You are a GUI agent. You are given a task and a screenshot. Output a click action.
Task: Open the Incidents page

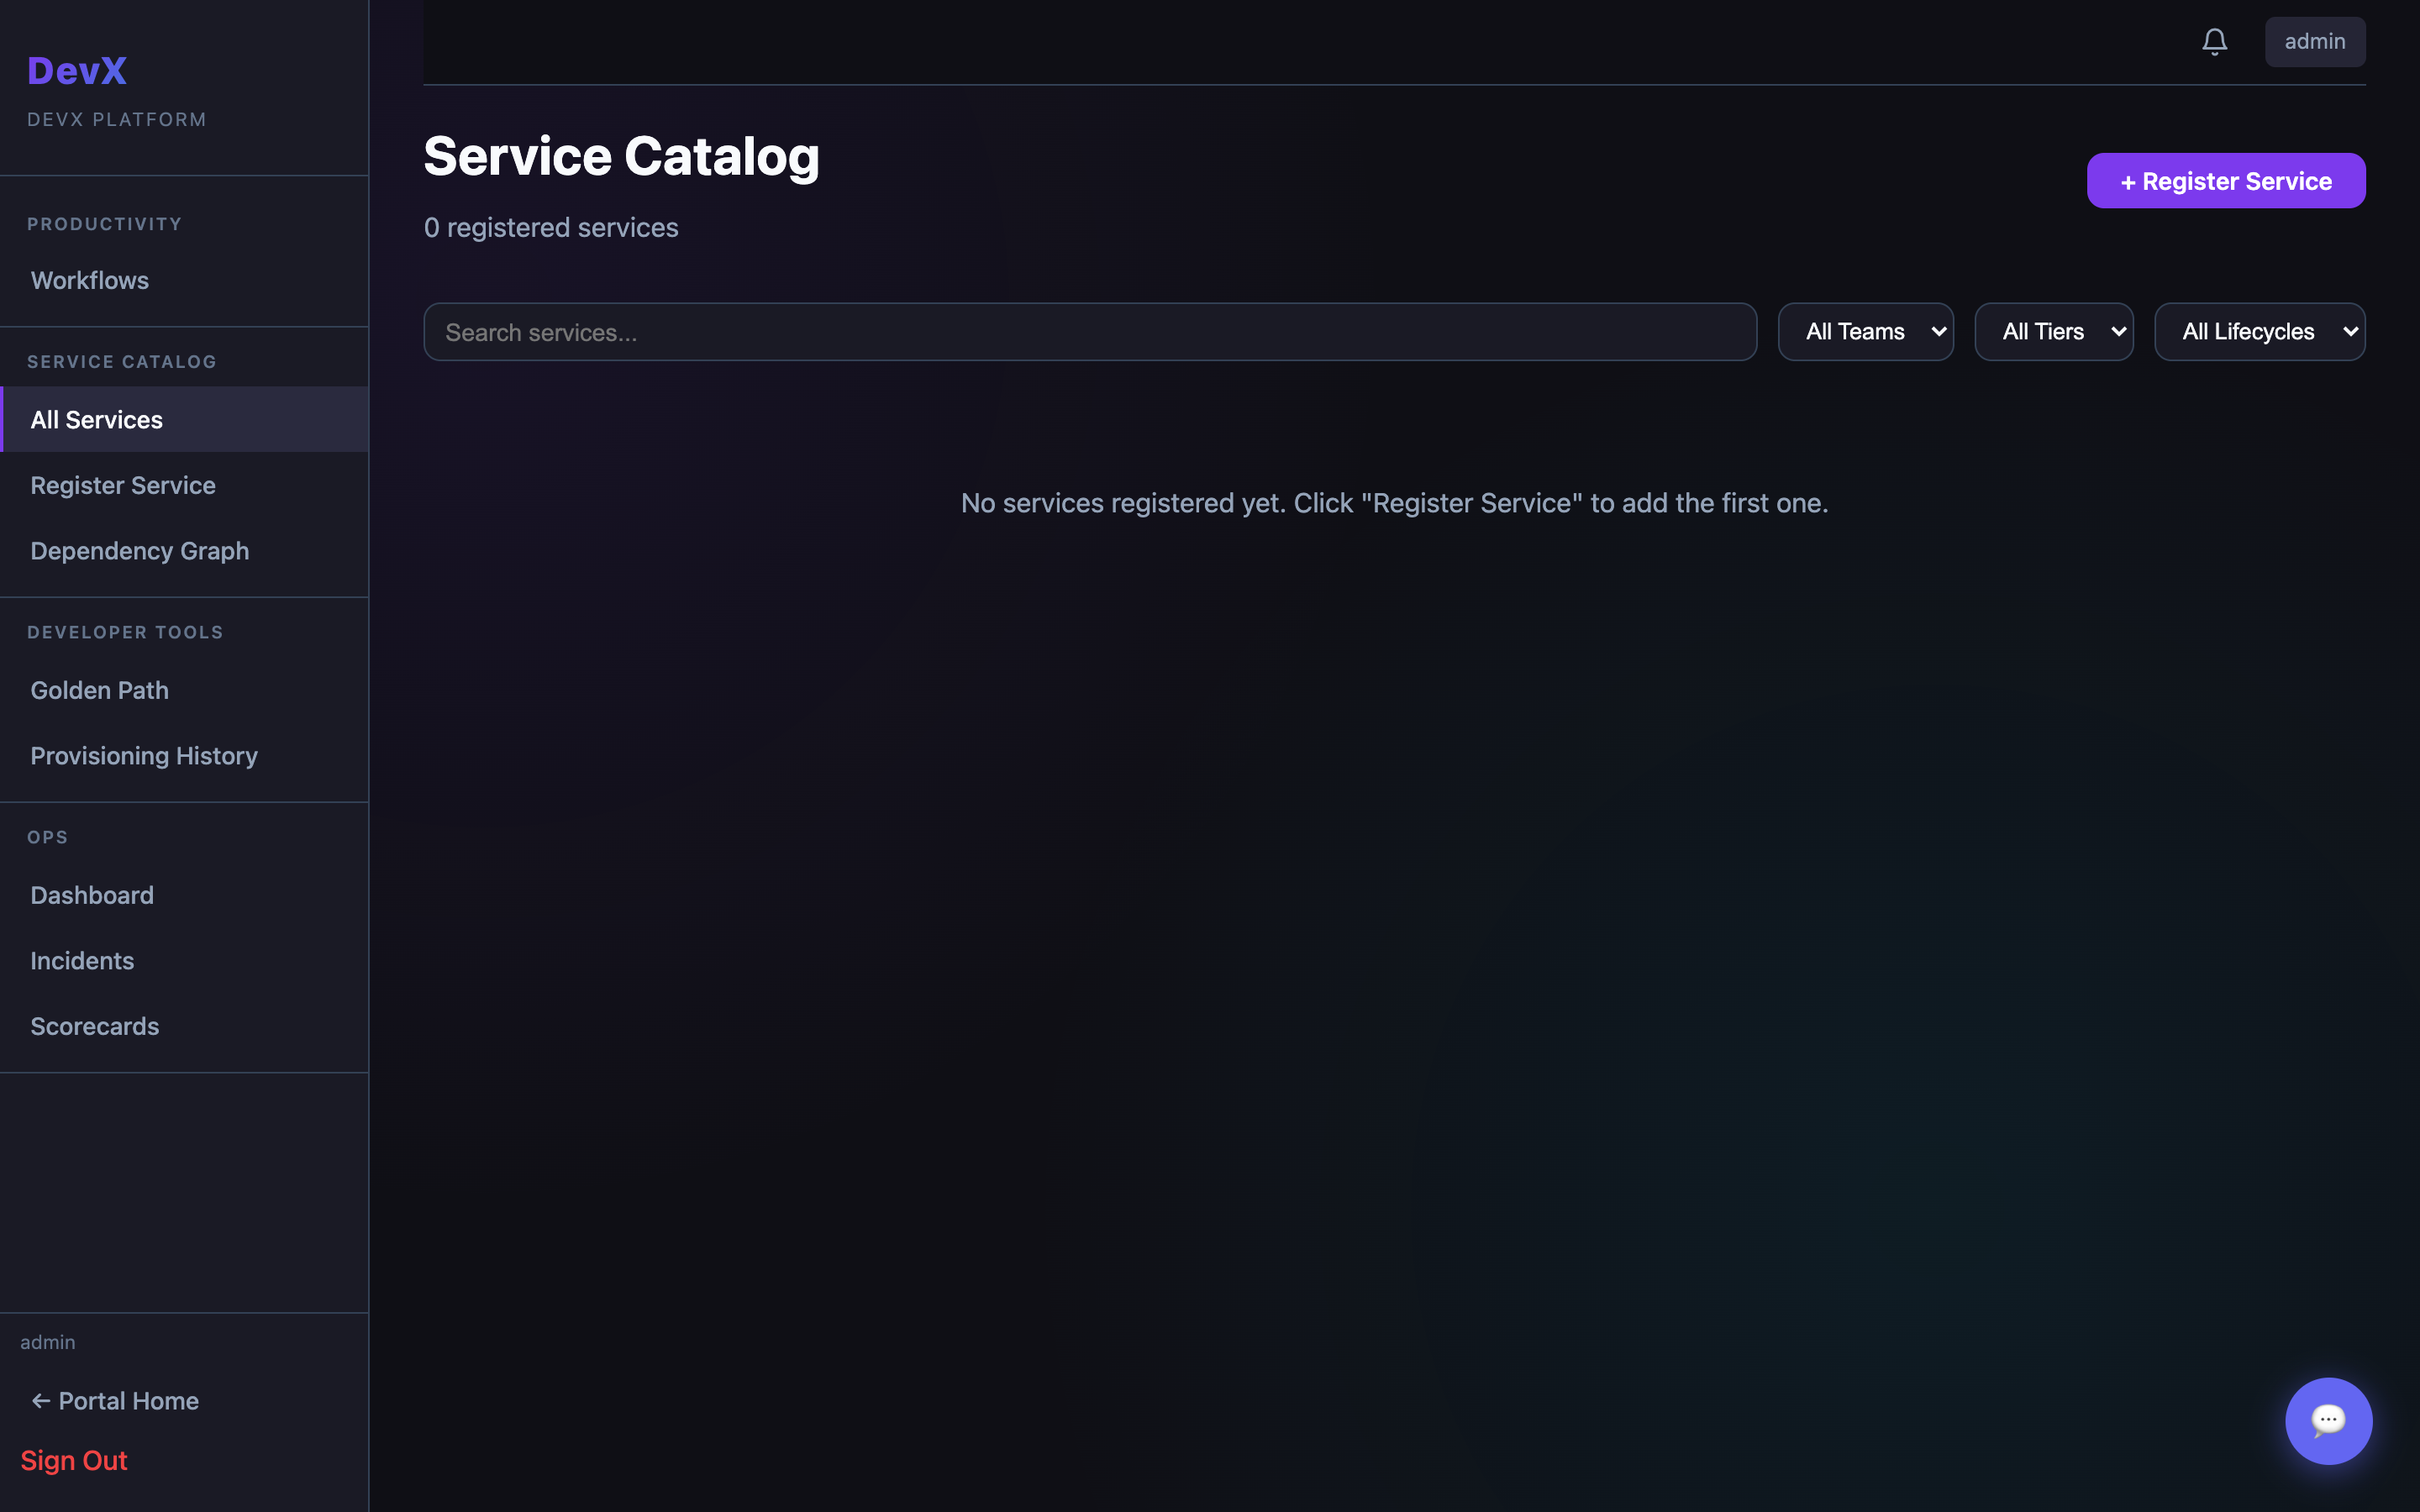pyautogui.click(x=82, y=960)
